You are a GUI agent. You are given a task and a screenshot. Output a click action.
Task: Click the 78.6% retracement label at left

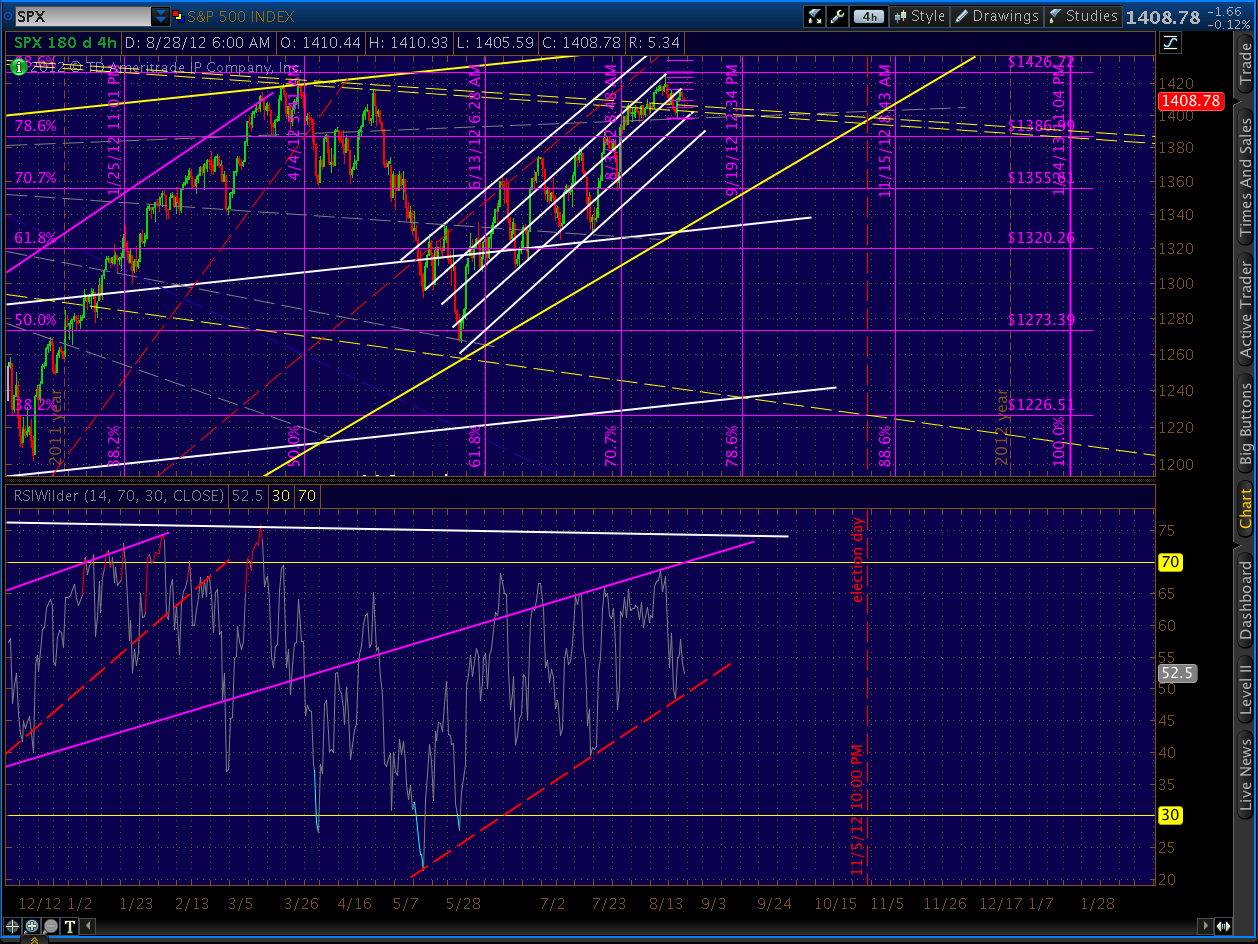35,126
